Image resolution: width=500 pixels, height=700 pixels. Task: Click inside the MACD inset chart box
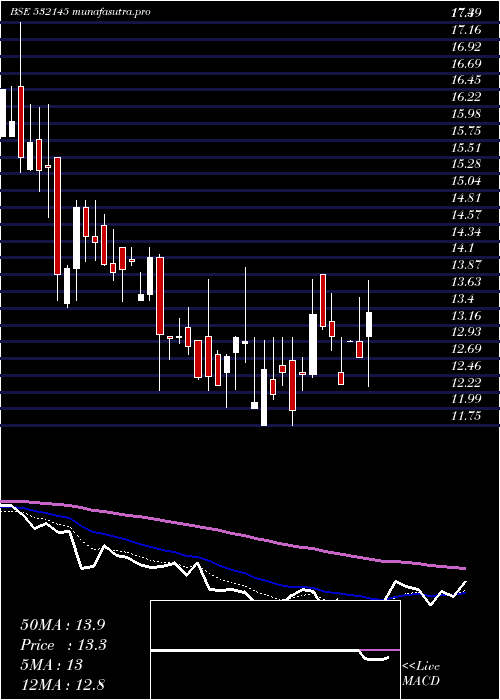pos(275,650)
